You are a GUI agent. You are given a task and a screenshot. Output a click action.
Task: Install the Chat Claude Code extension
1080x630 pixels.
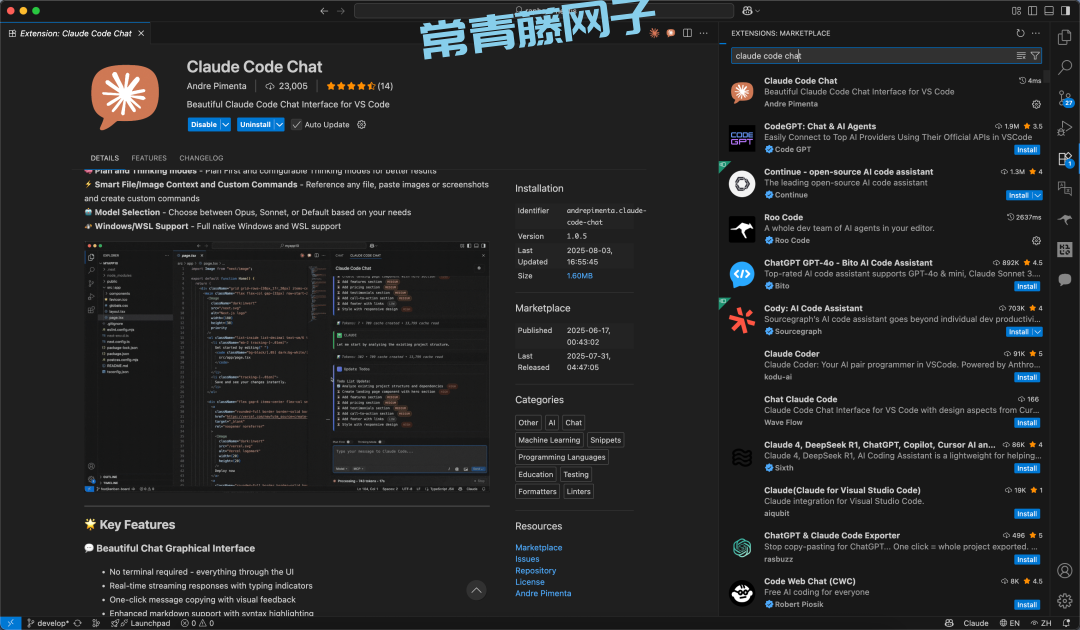1027,423
